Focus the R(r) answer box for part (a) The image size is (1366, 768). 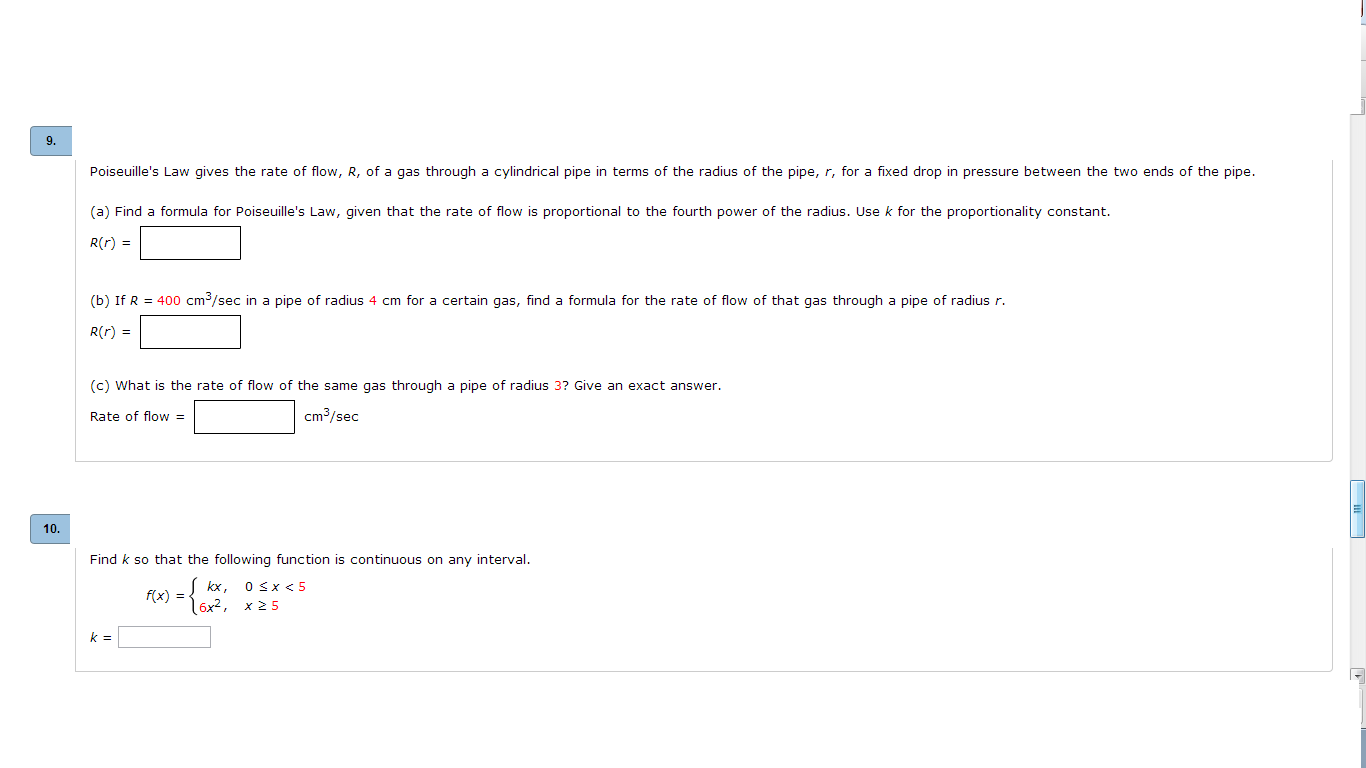(x=190, y=243)
